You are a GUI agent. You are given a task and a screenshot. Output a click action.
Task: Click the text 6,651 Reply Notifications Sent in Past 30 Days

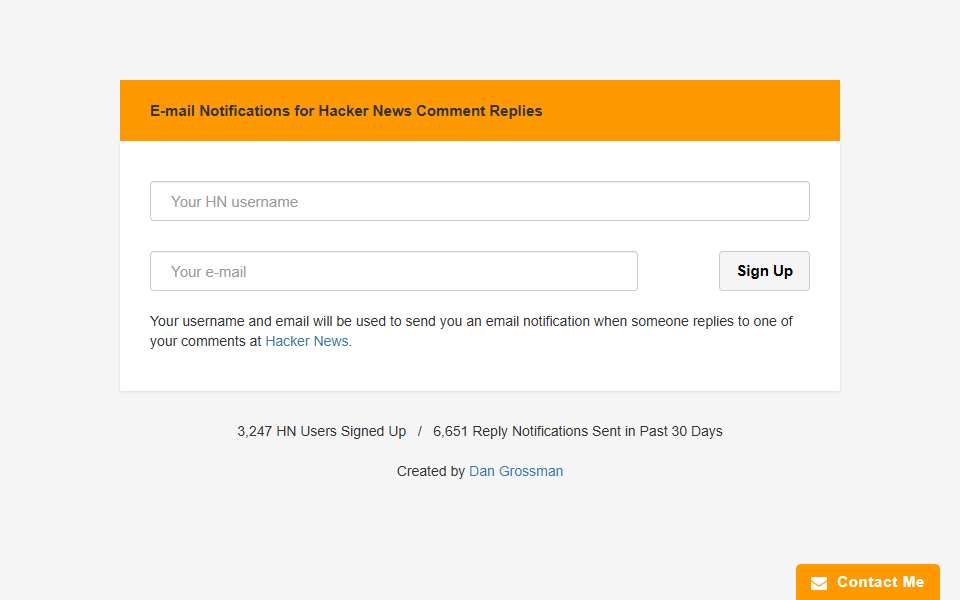[x=577, y=431]
